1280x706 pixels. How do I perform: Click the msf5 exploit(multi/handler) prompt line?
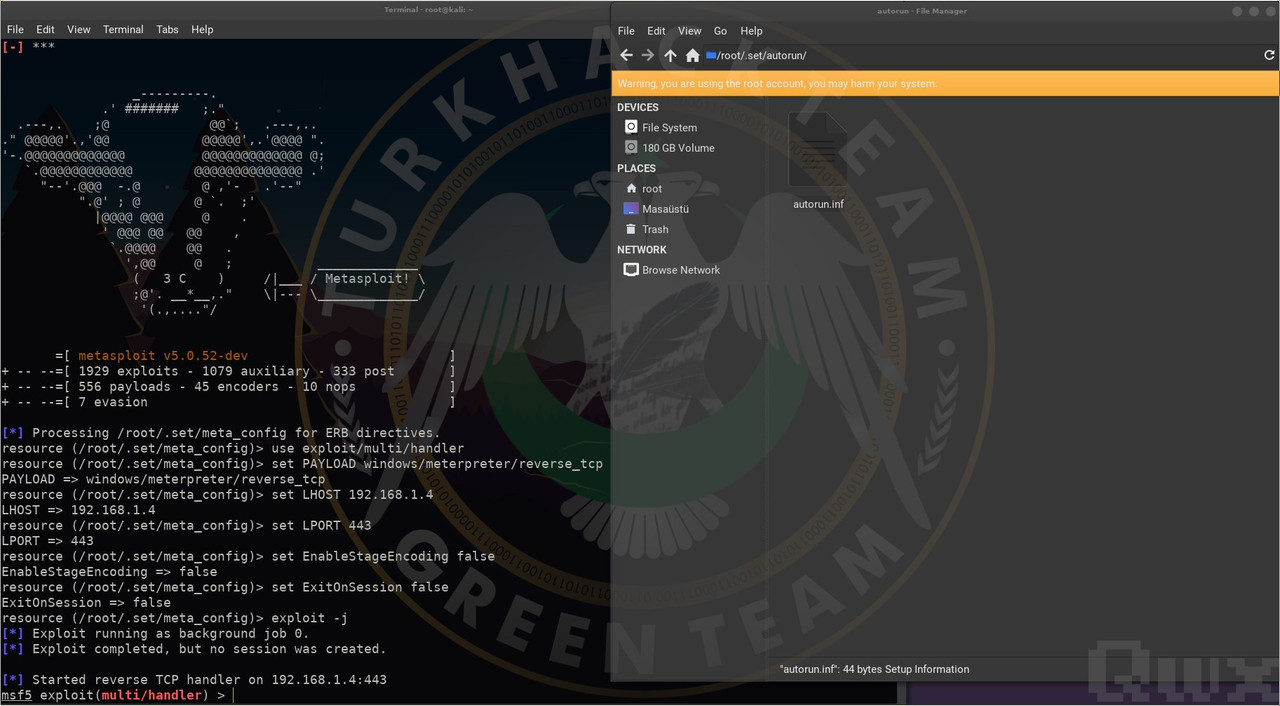tap(113, 695)
